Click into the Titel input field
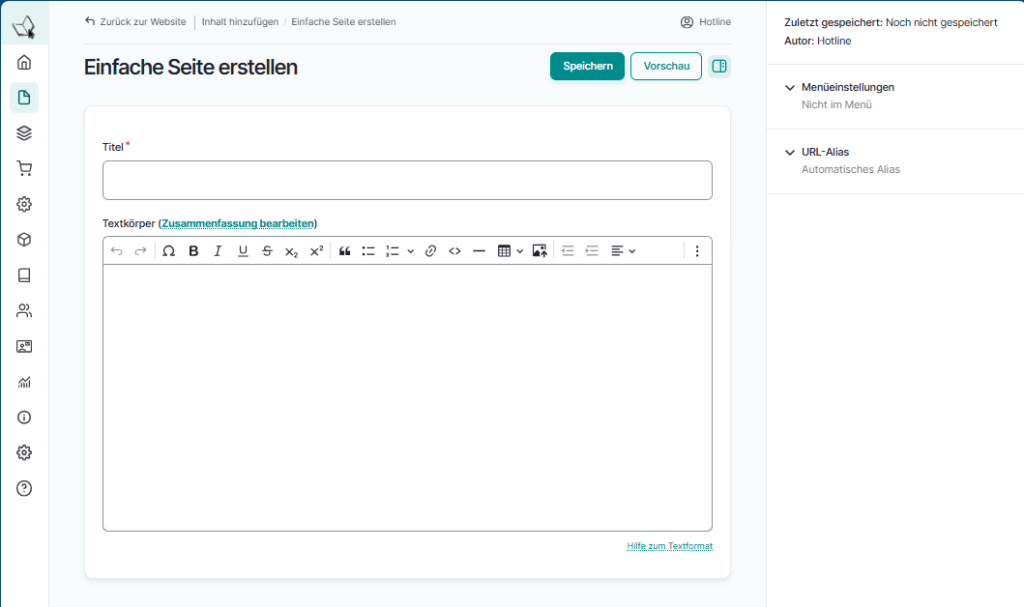This screenshot has width=1024, height=607. pos(407,180)
